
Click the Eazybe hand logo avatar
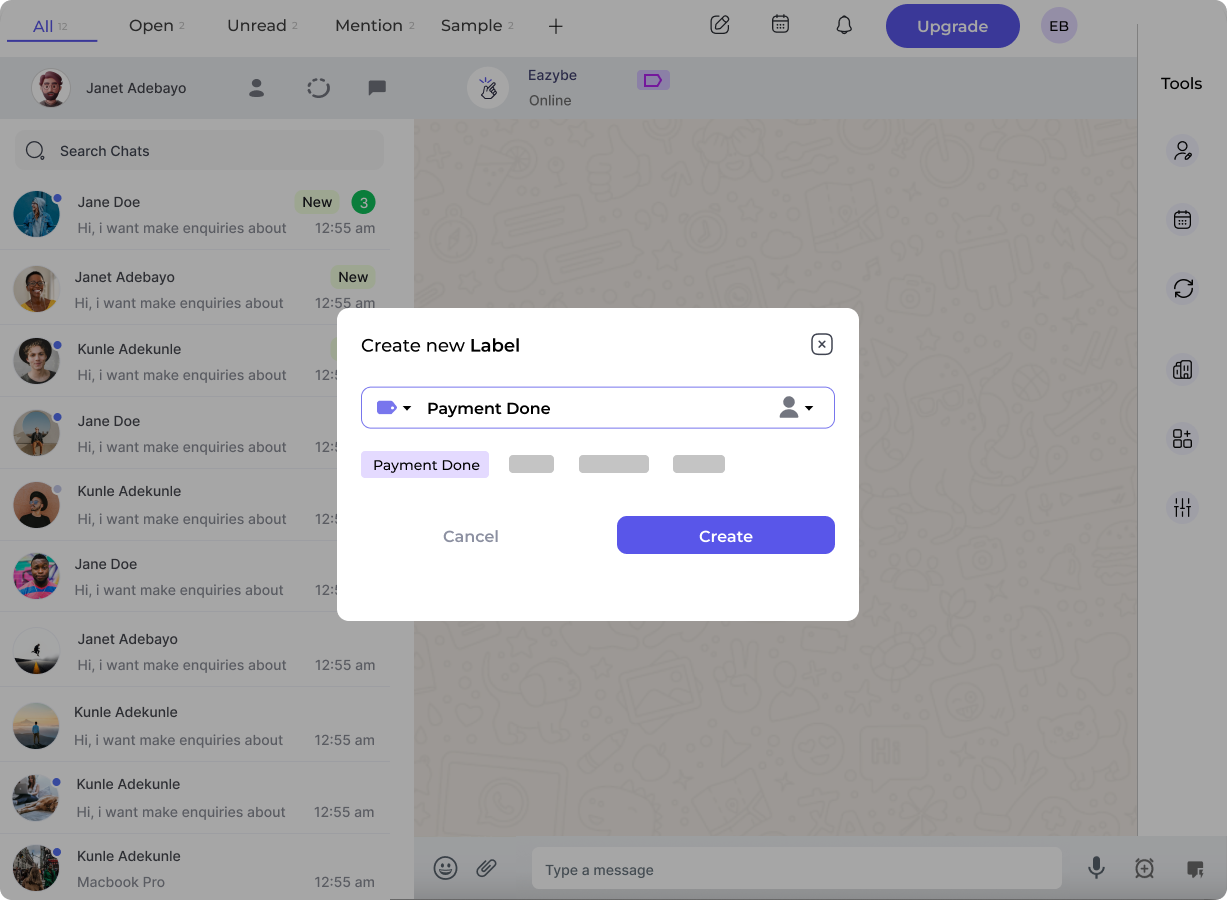[488, 88]
